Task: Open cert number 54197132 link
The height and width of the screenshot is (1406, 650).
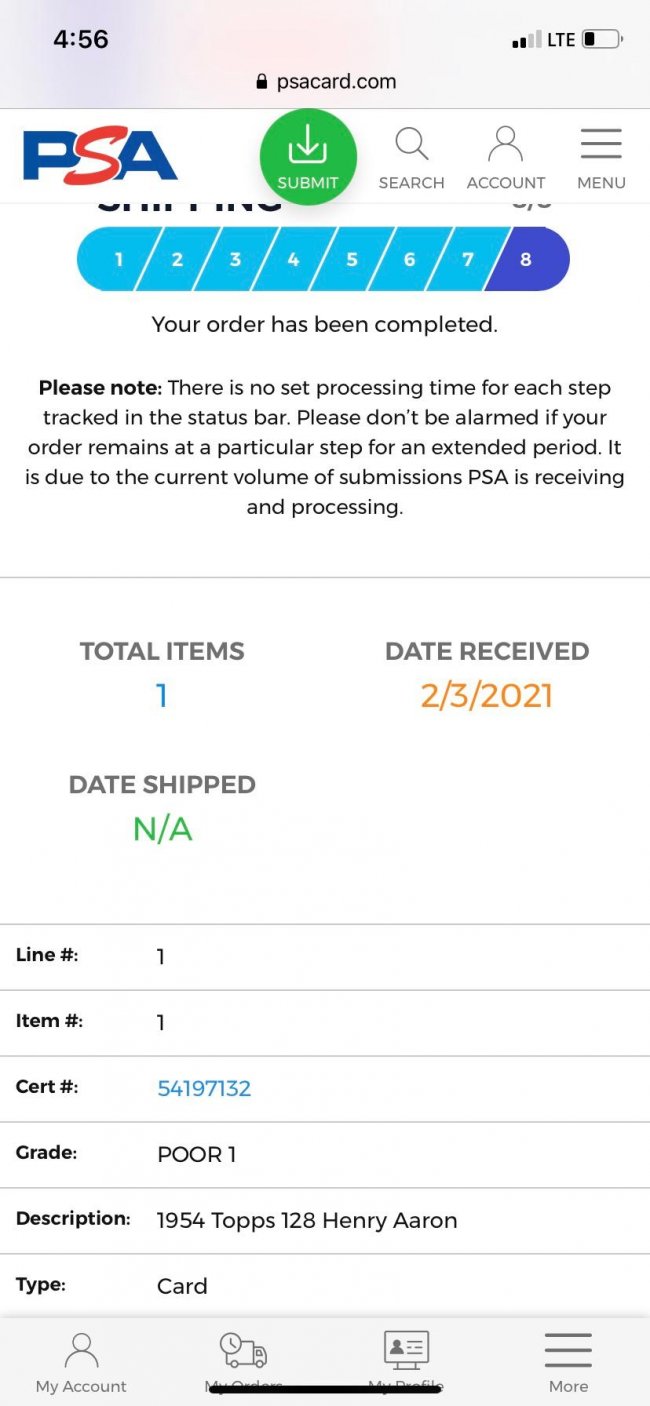Action: click(x=204, y=1088)
